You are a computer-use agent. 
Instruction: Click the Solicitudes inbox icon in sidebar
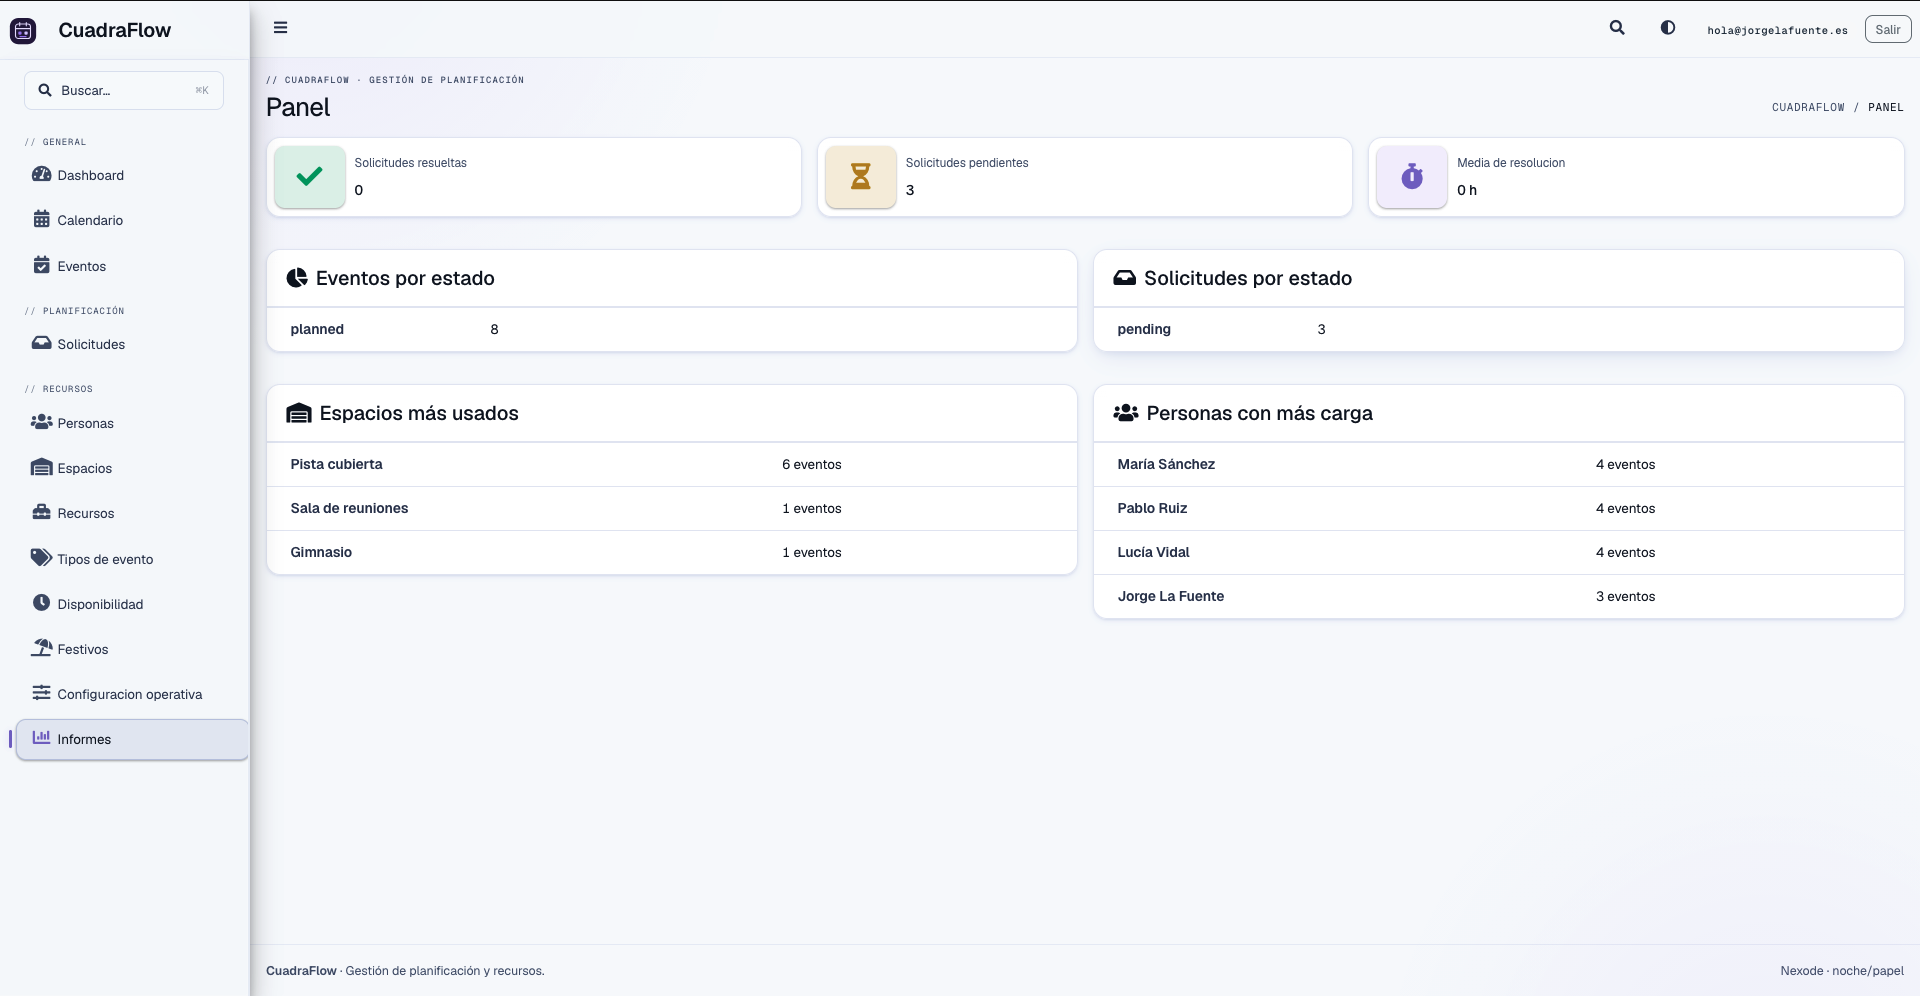point(42,343)
